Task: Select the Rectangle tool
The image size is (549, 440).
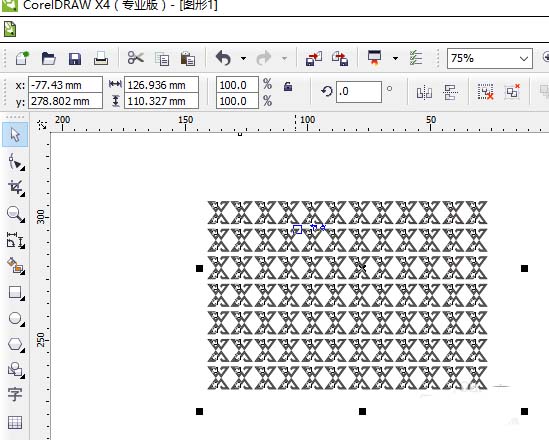Action: click(x=16, y=293)
